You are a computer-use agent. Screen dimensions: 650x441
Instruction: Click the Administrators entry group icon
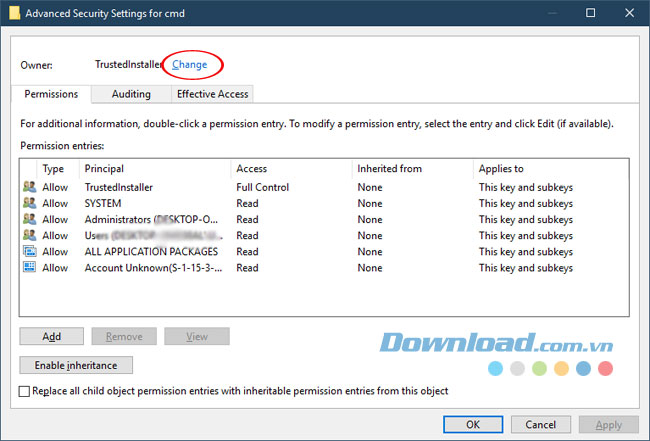pyautogui.click(x=28, y=219)
